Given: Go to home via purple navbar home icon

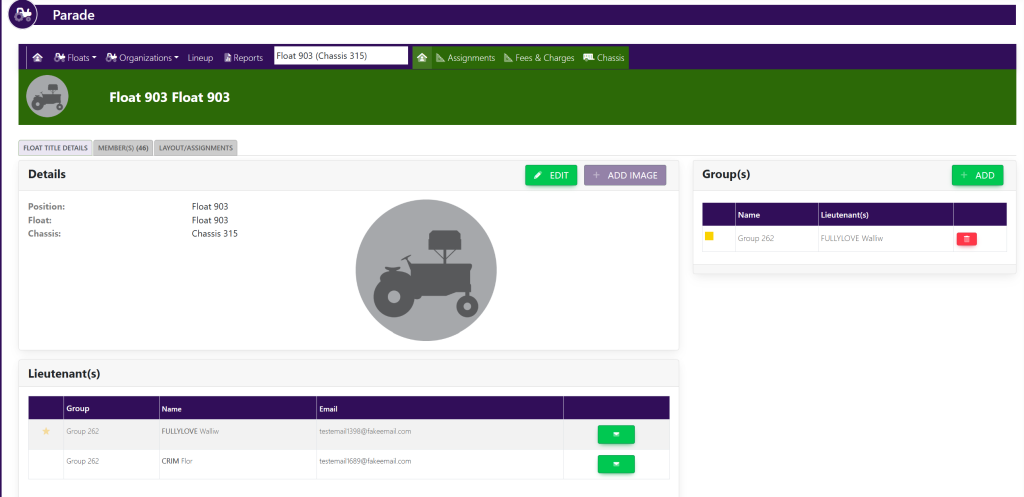Looking at the screenshot, I should [37, 58].
